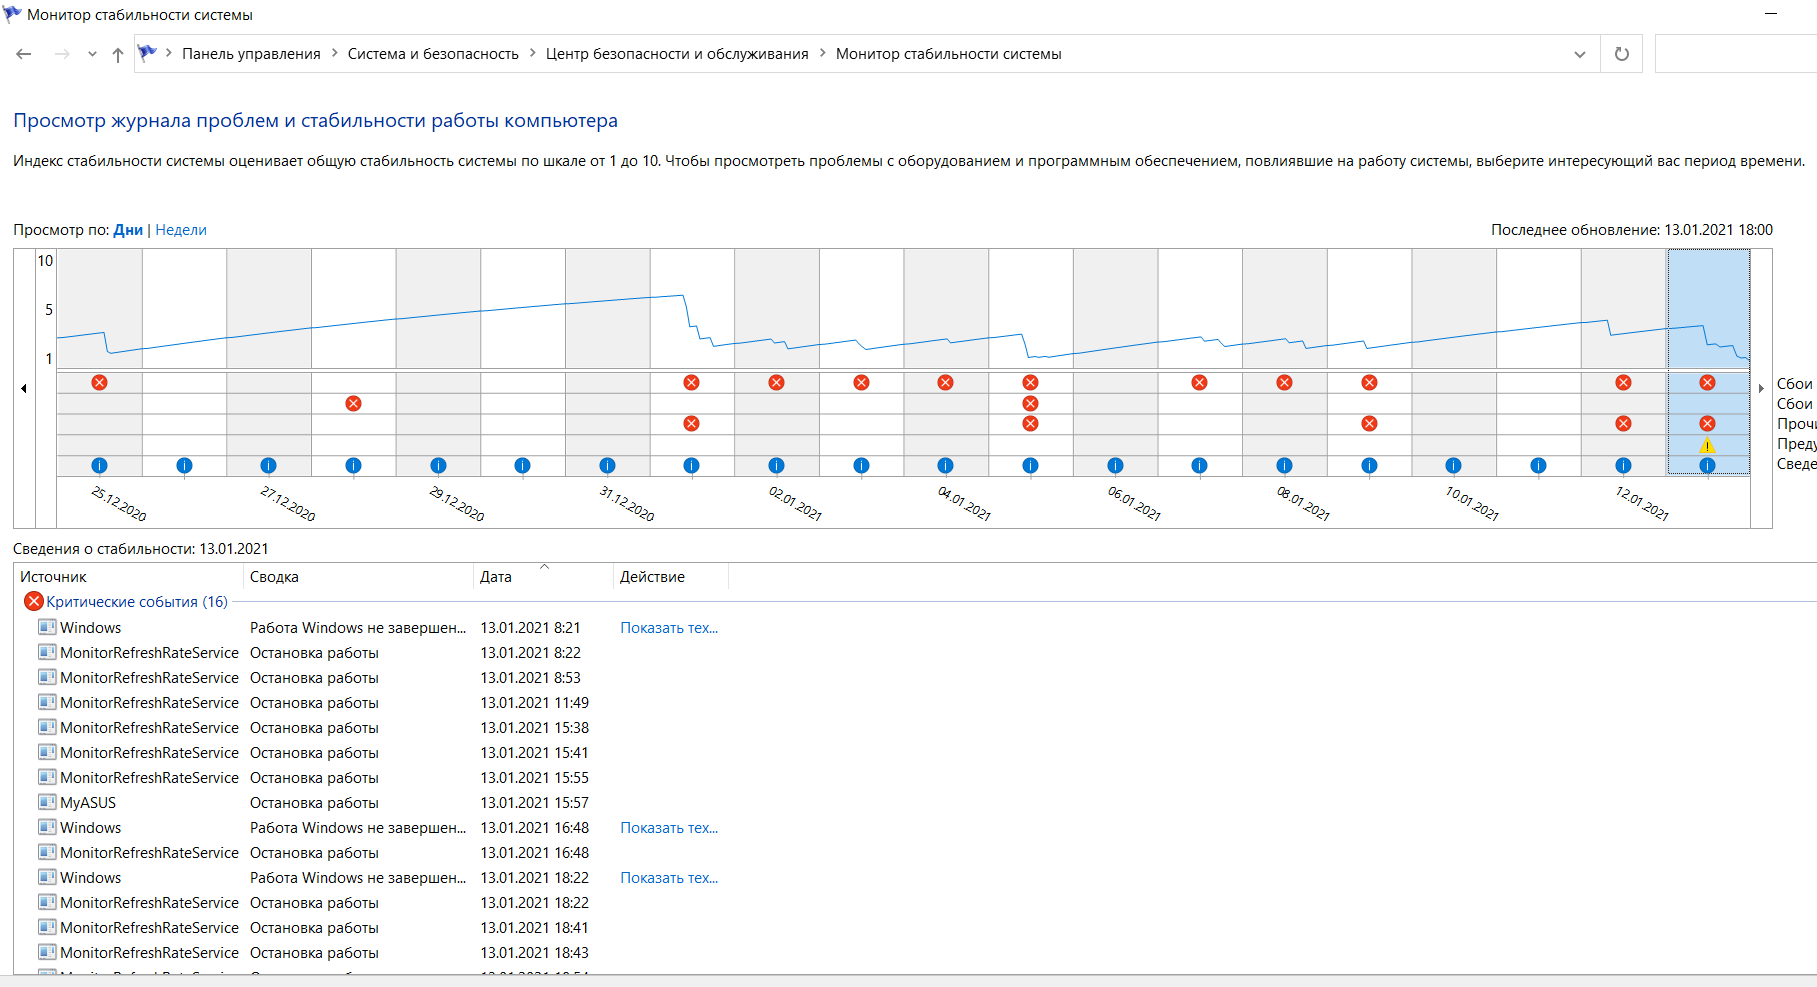This screenshot has height=987, width=1817.
Task: Click the blue info icon for 31.12.2020
Action: [607, 465]
